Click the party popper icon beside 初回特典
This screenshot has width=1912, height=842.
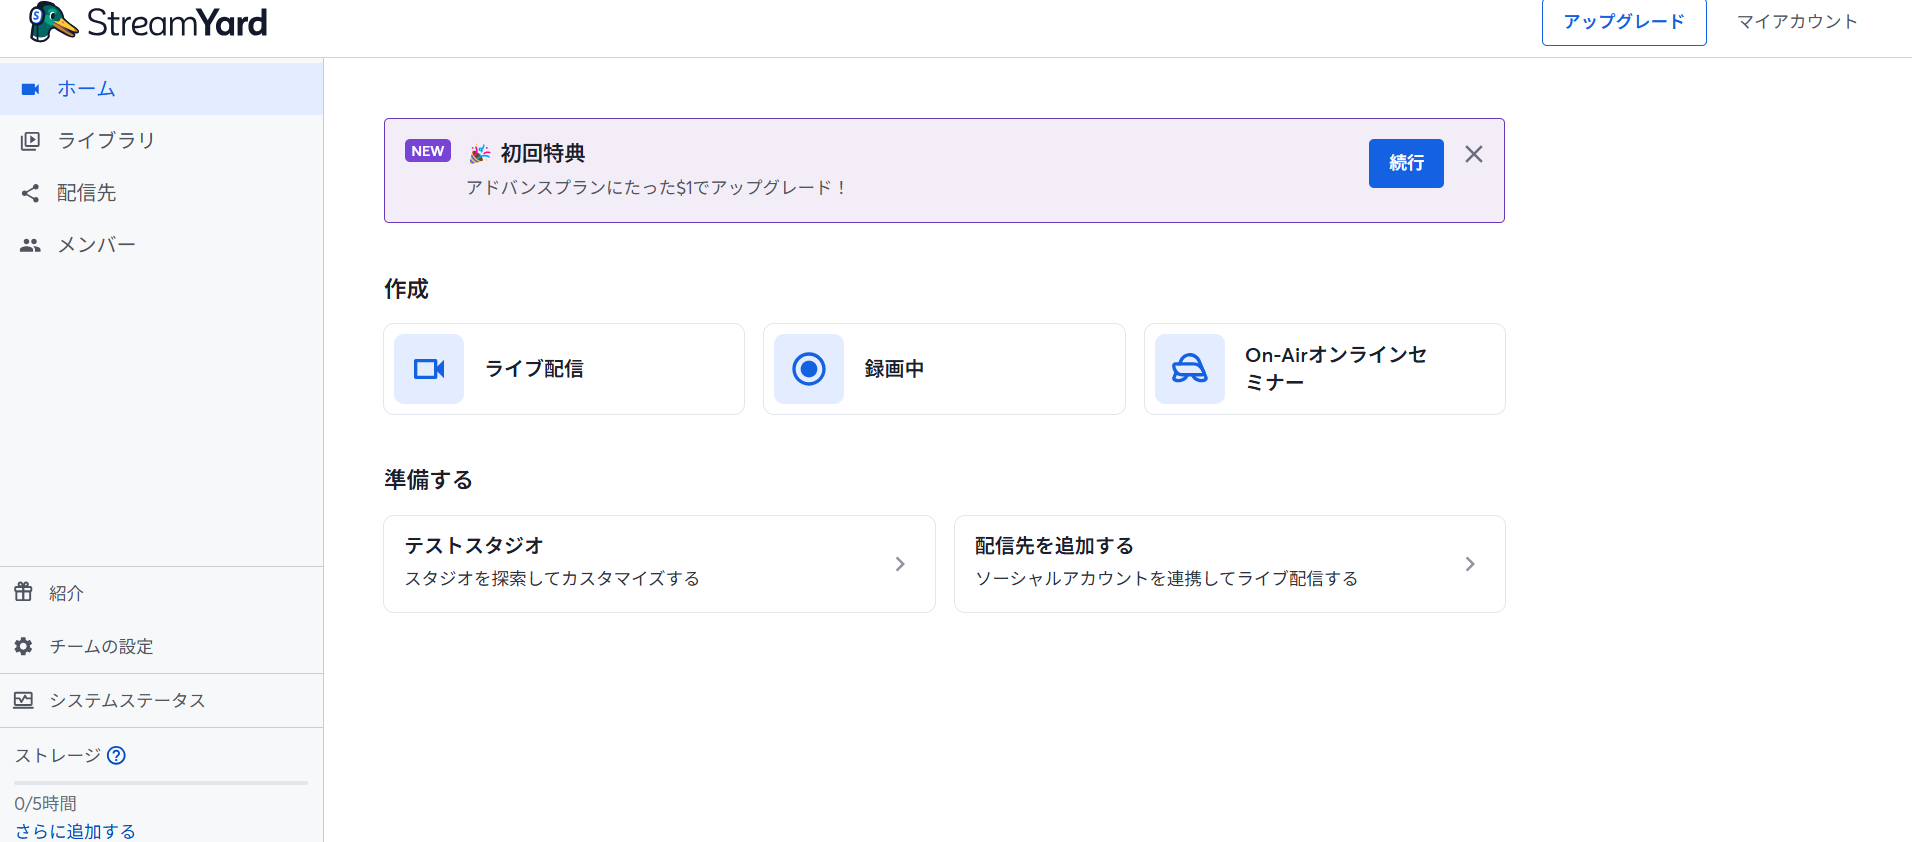pos(481,153)
